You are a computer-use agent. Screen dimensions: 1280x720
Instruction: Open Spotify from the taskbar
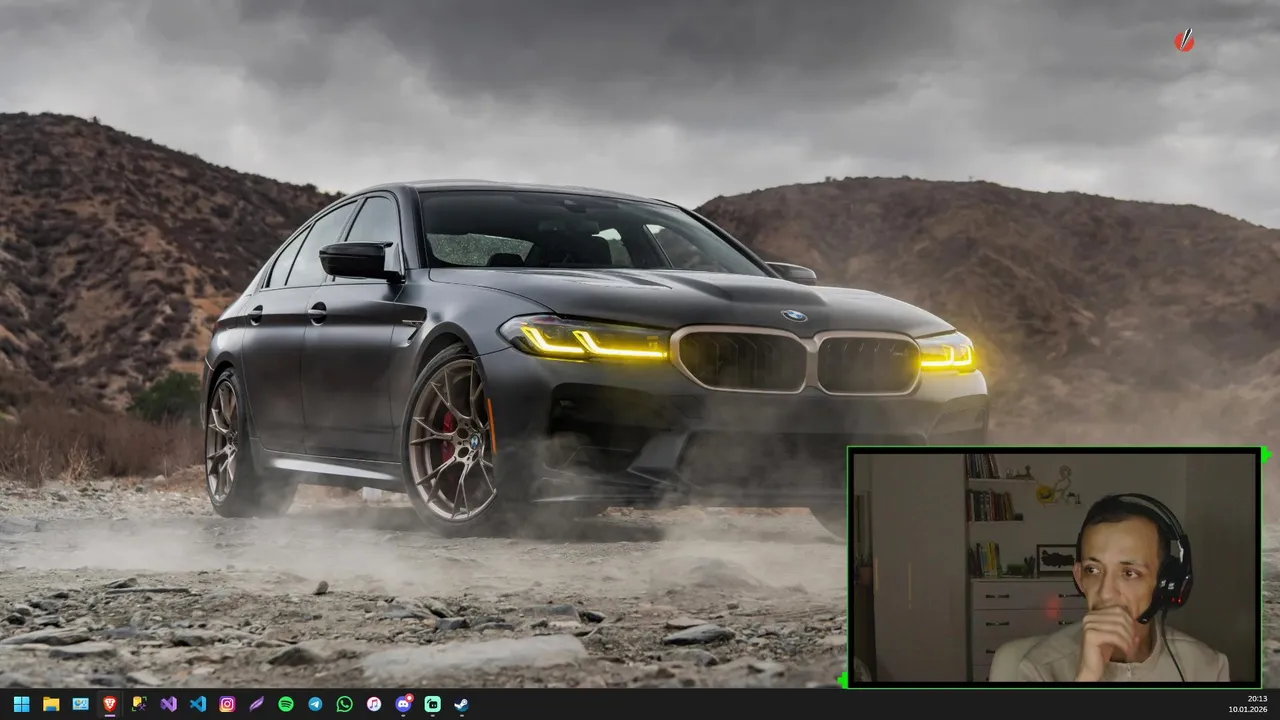[x=286, y=704]
